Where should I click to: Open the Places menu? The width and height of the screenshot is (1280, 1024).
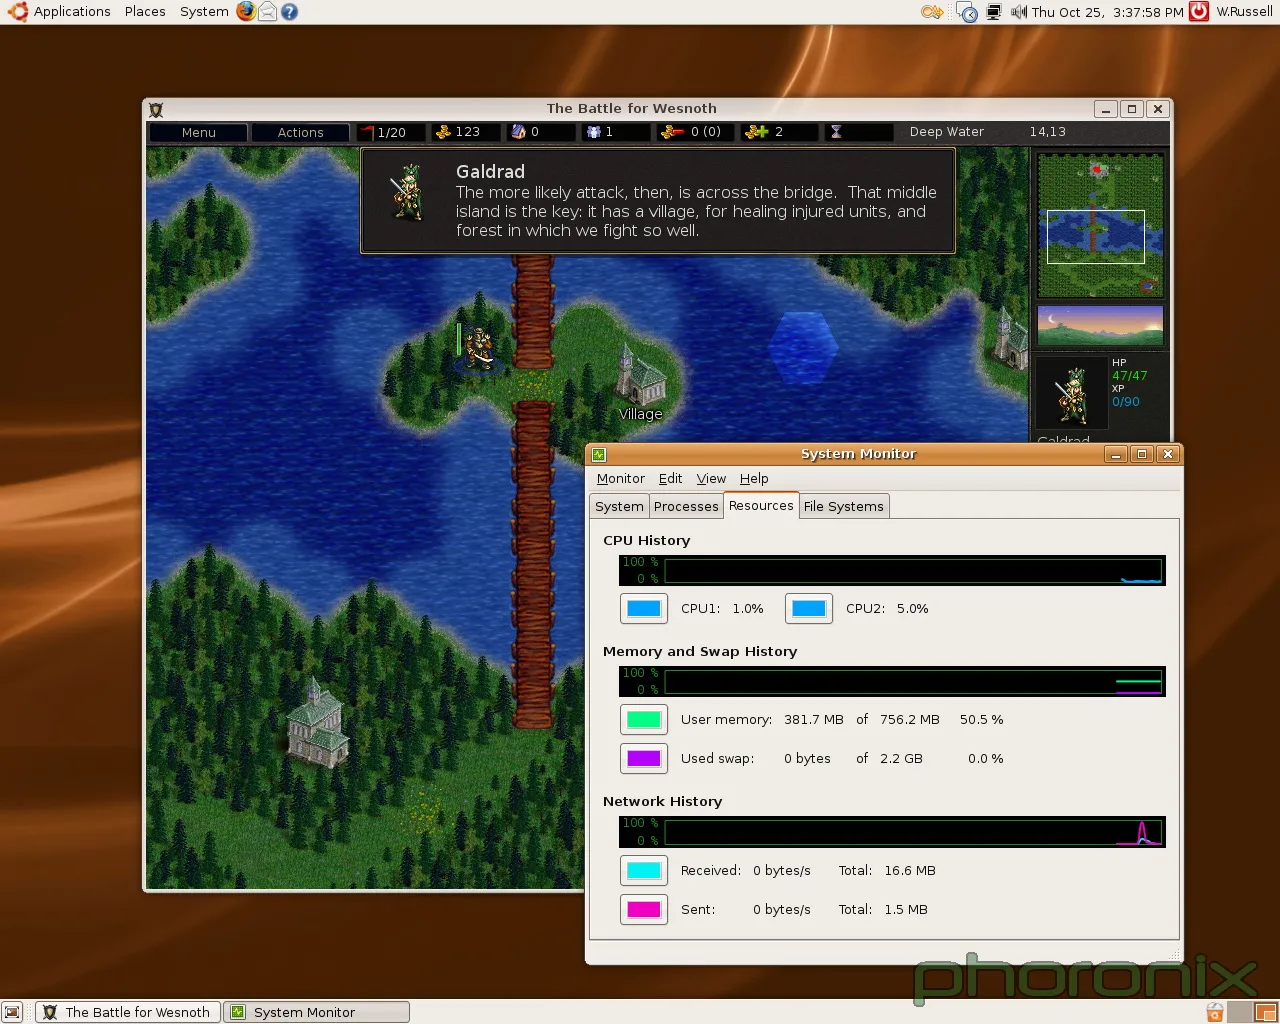click(145, 11)
